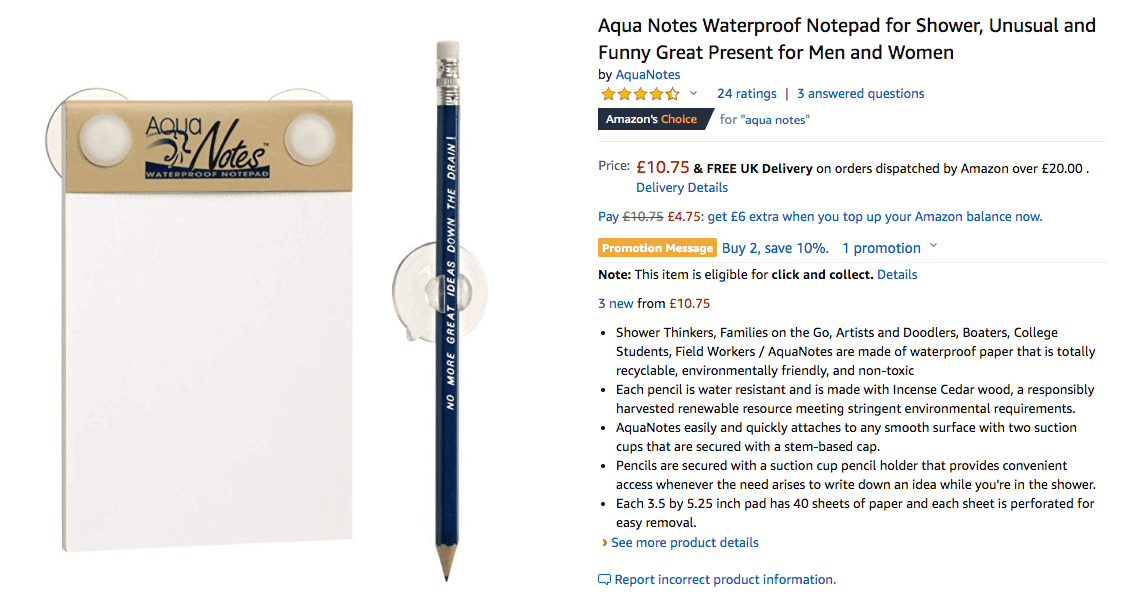Viewport: 1121px width, 610px height.
Task: Open click and collect Details link
Action: pyautogui.click(x=897, y=275)
